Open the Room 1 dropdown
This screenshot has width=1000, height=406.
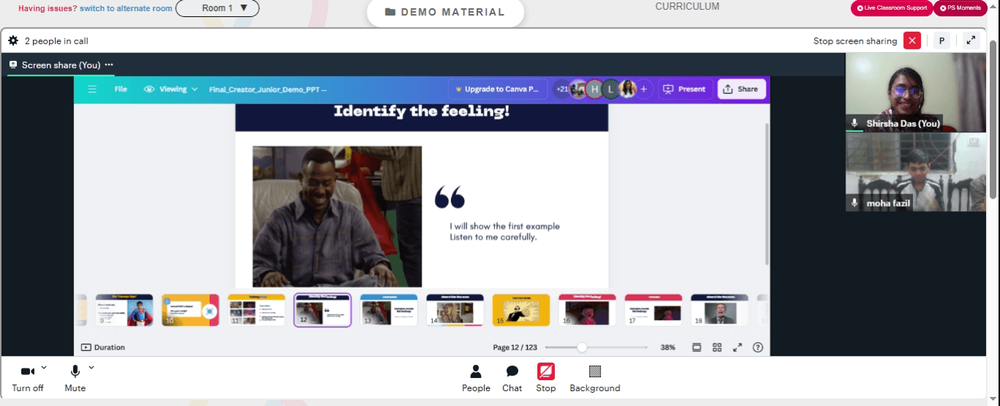point(217,8)
